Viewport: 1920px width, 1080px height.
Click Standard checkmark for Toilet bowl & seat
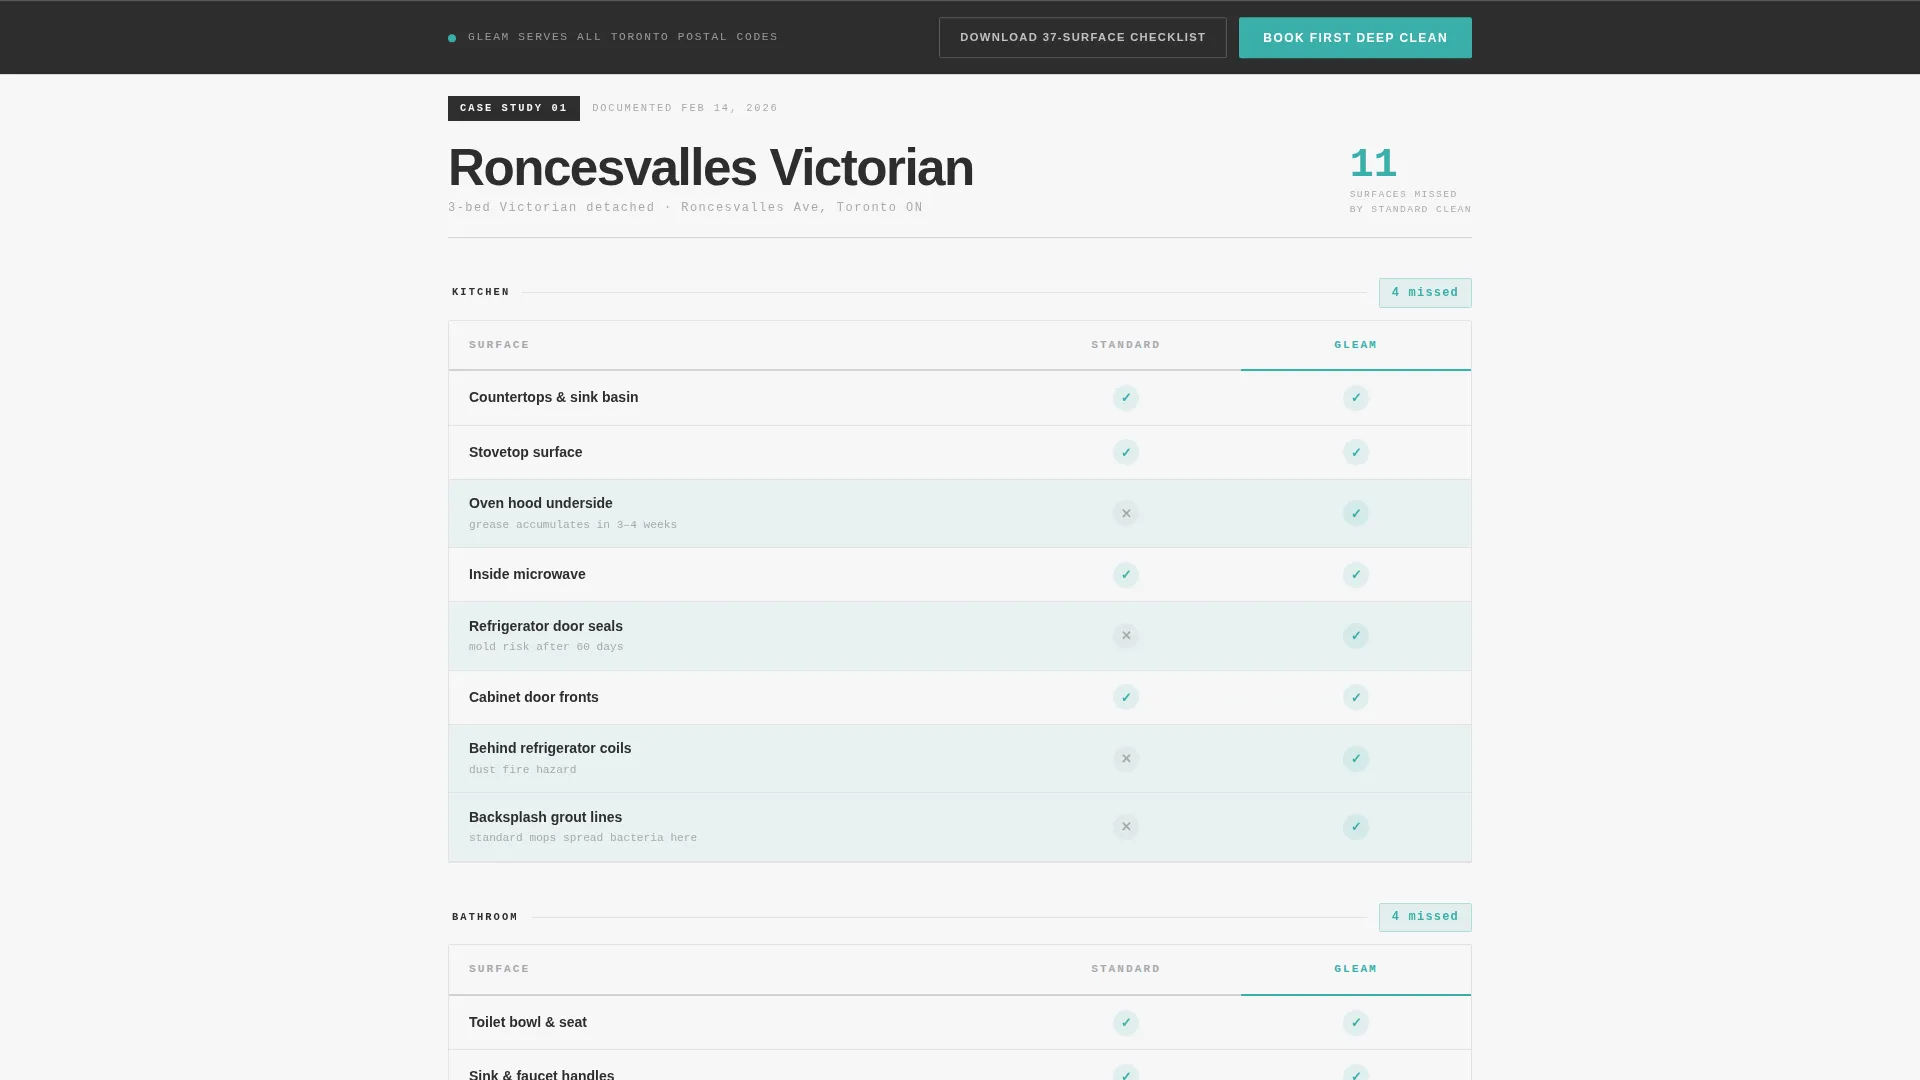coord(1126,1023)
